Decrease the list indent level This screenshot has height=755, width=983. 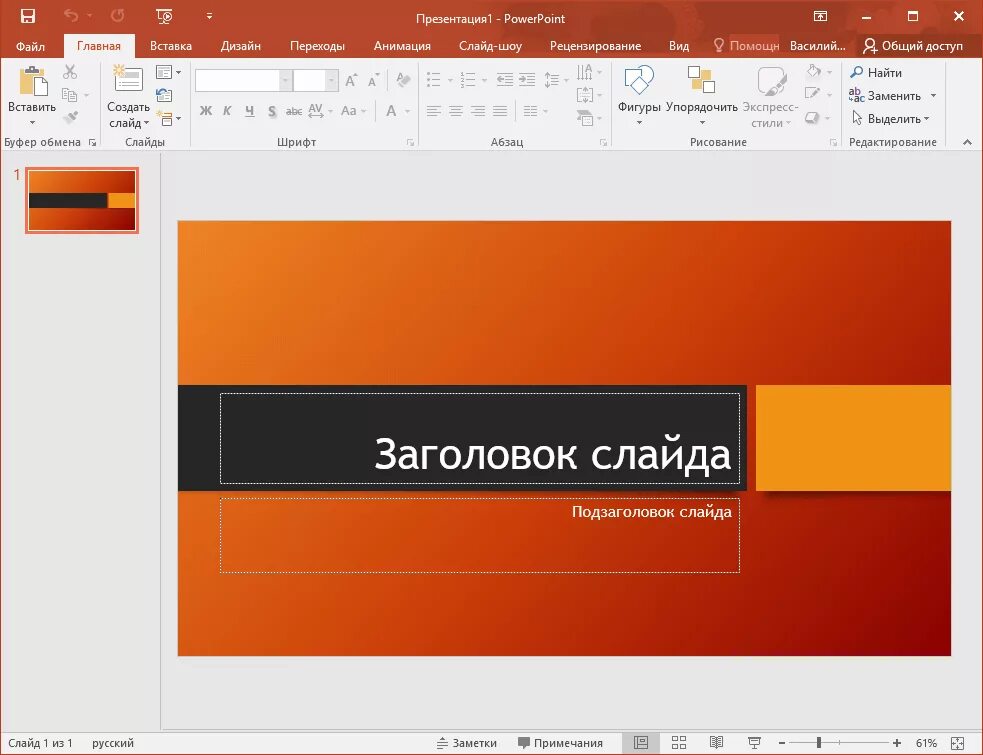505,80
